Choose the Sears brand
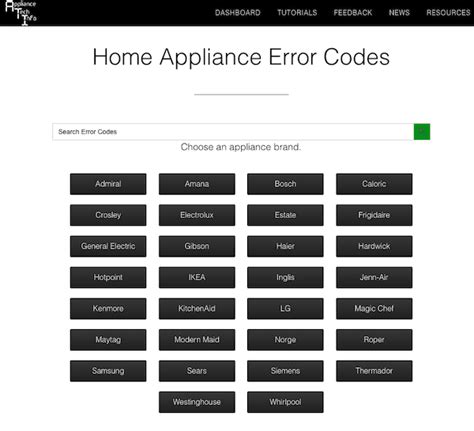 [197, 371]
